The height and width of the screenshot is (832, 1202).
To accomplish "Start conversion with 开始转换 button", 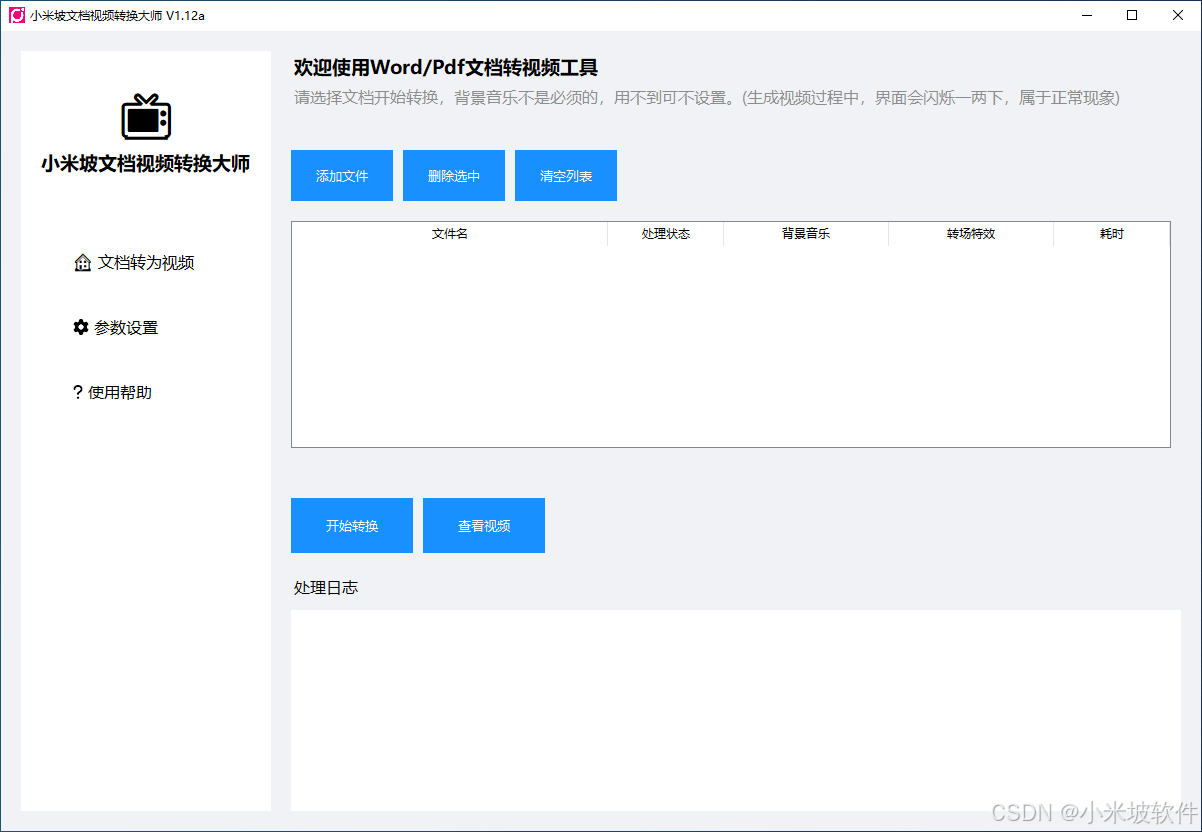I will pyautogui.click(x=352, y=525).
